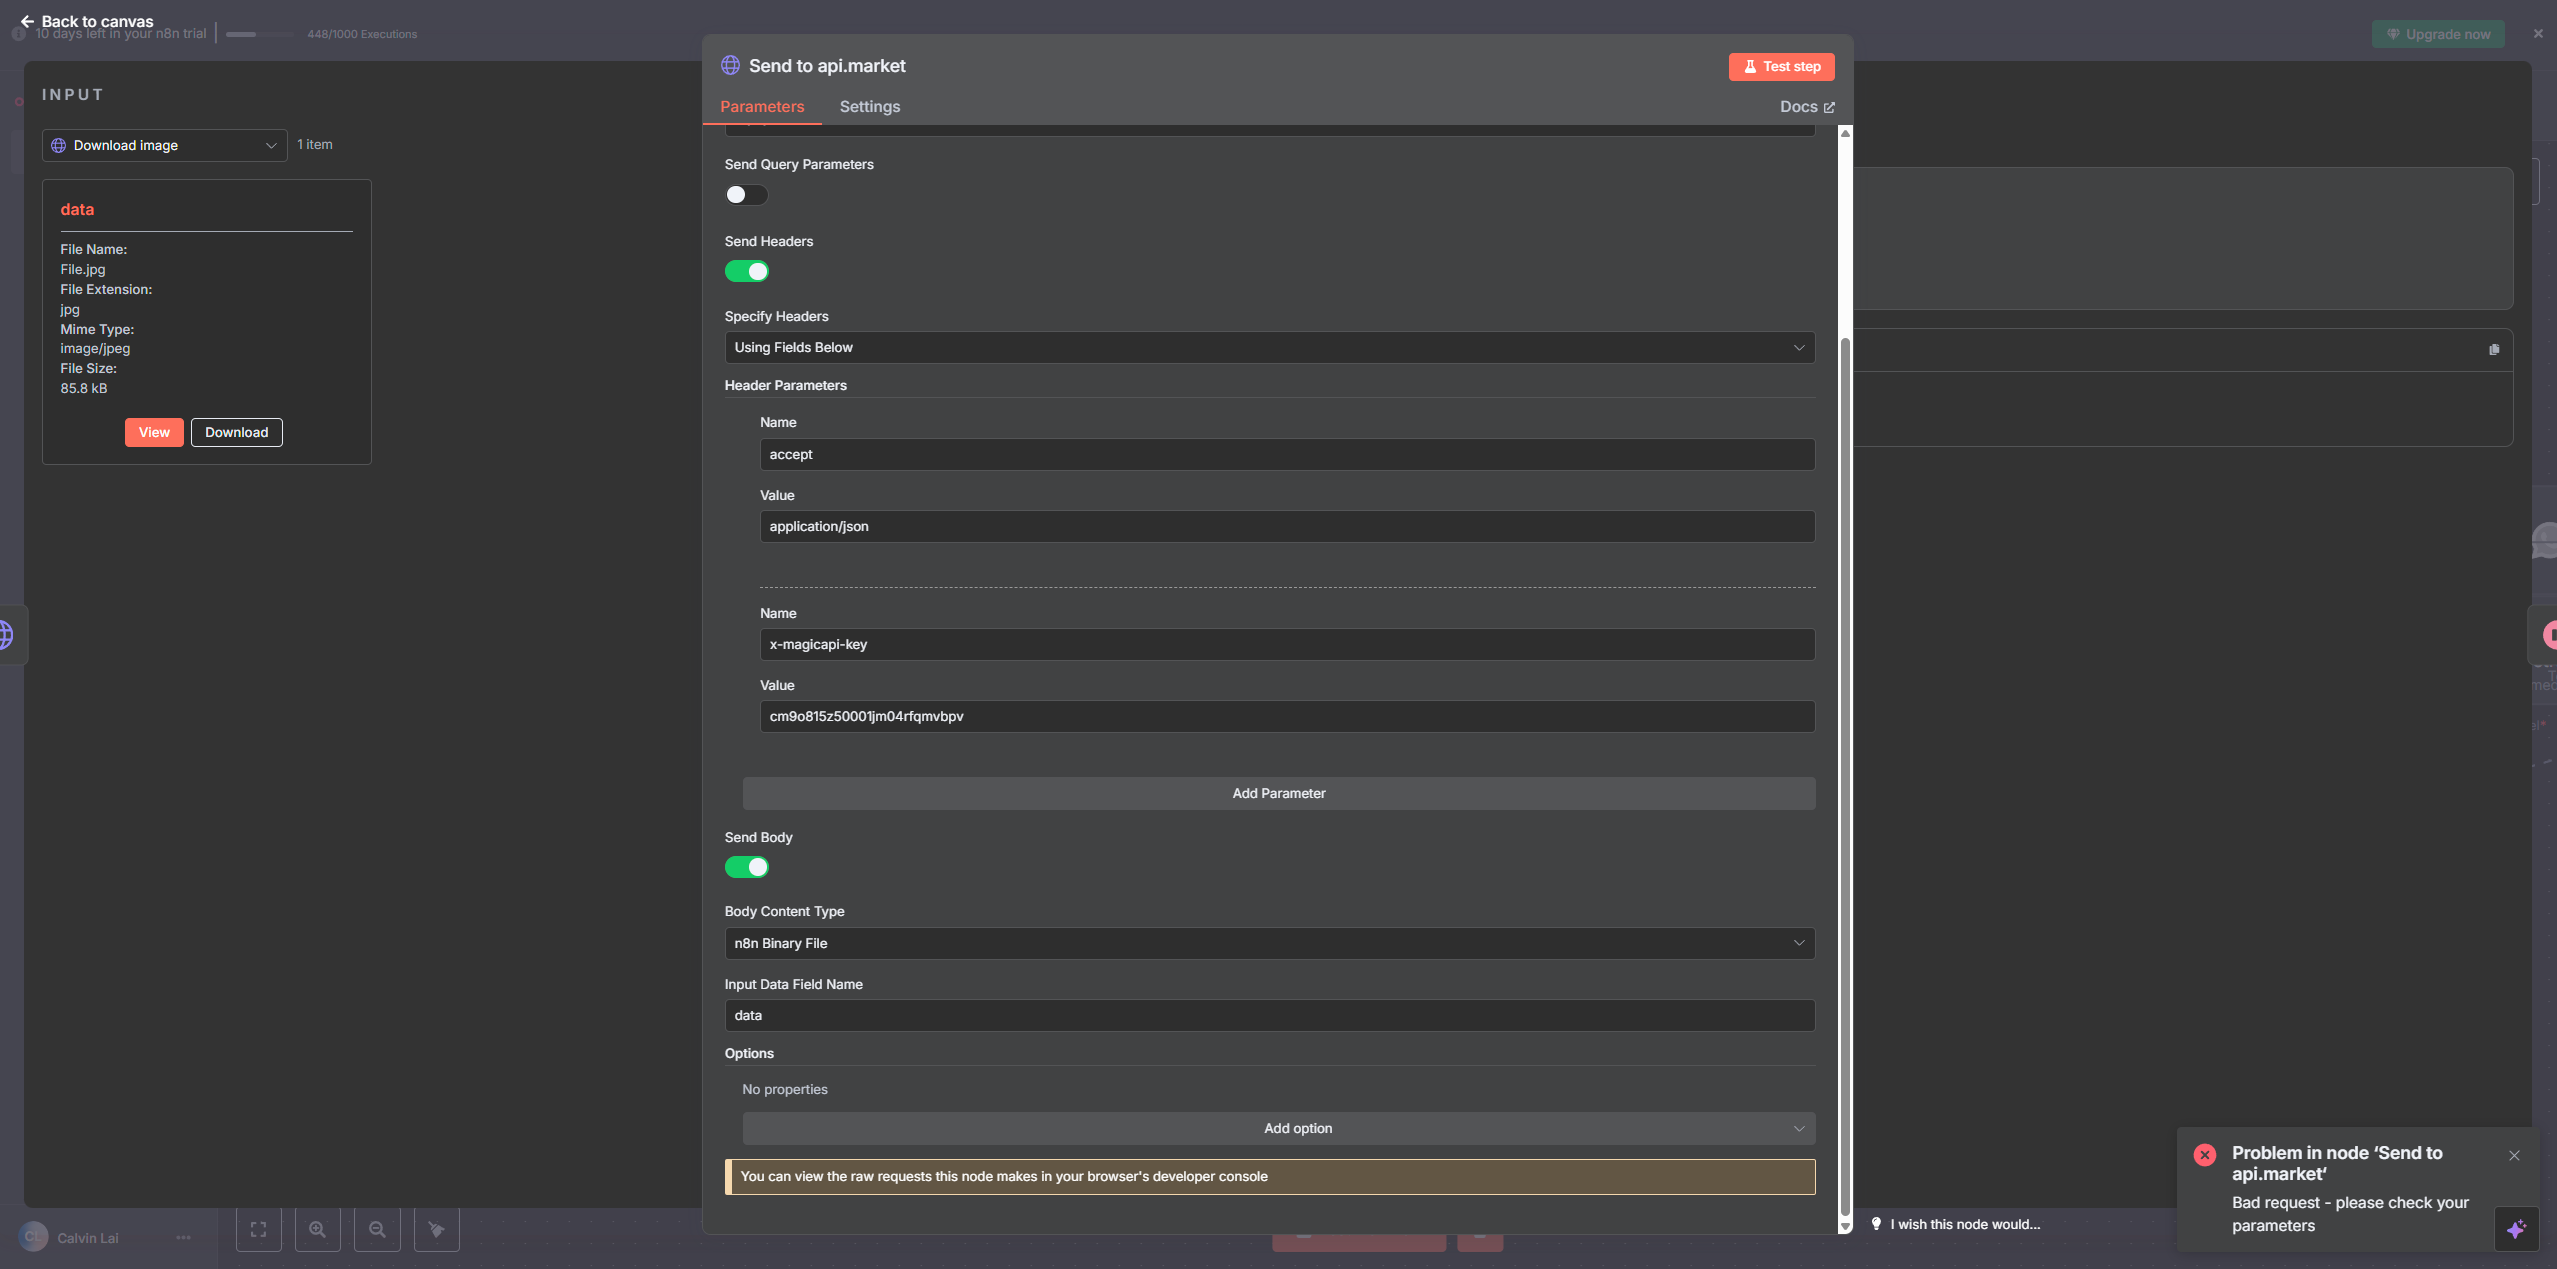This screenshot has width=2557, height=1269.
Task: Click the zoom in magnifier icon
Action: point(317,1229)
